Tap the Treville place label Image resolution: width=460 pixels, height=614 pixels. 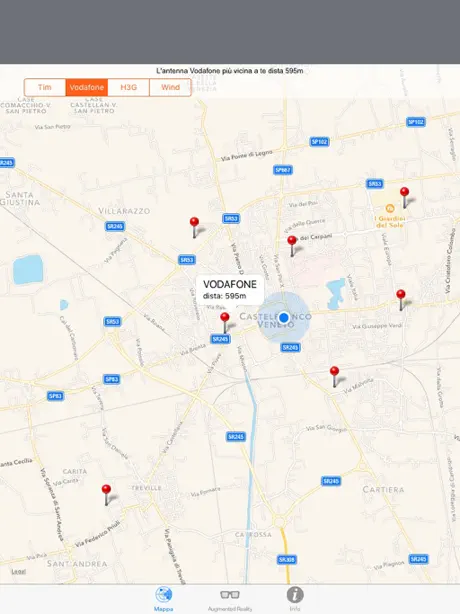point(146,488)
